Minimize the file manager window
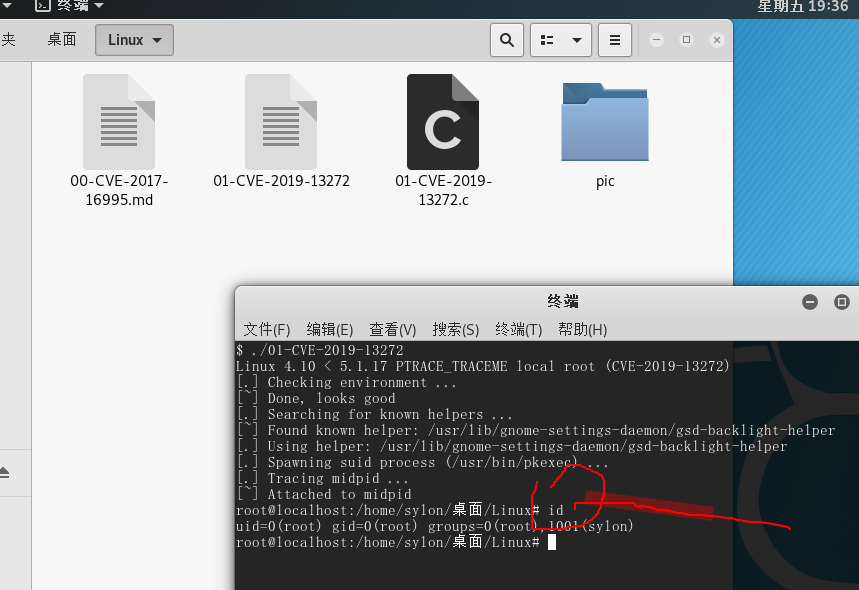The image size is (859, 590). (x=656, y=40)
